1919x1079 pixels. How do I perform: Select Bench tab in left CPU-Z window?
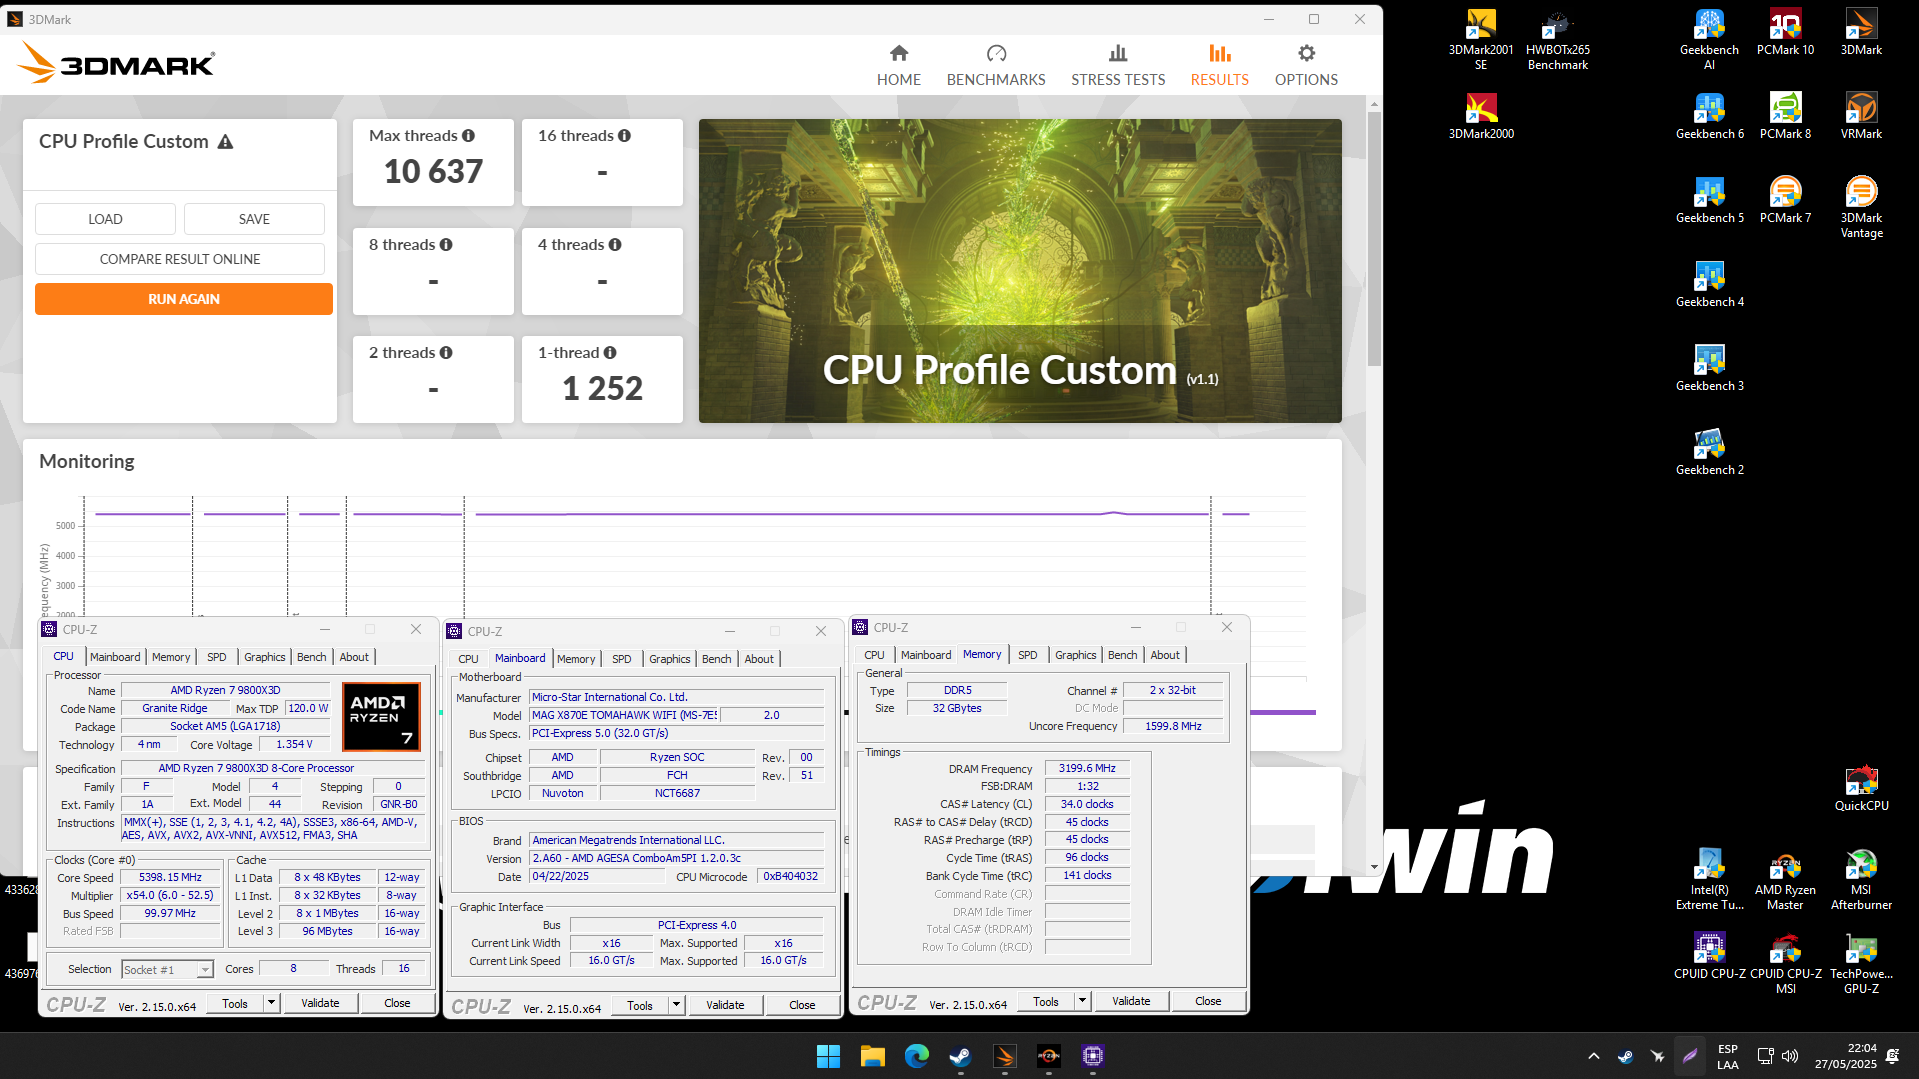tap(311, 657)
